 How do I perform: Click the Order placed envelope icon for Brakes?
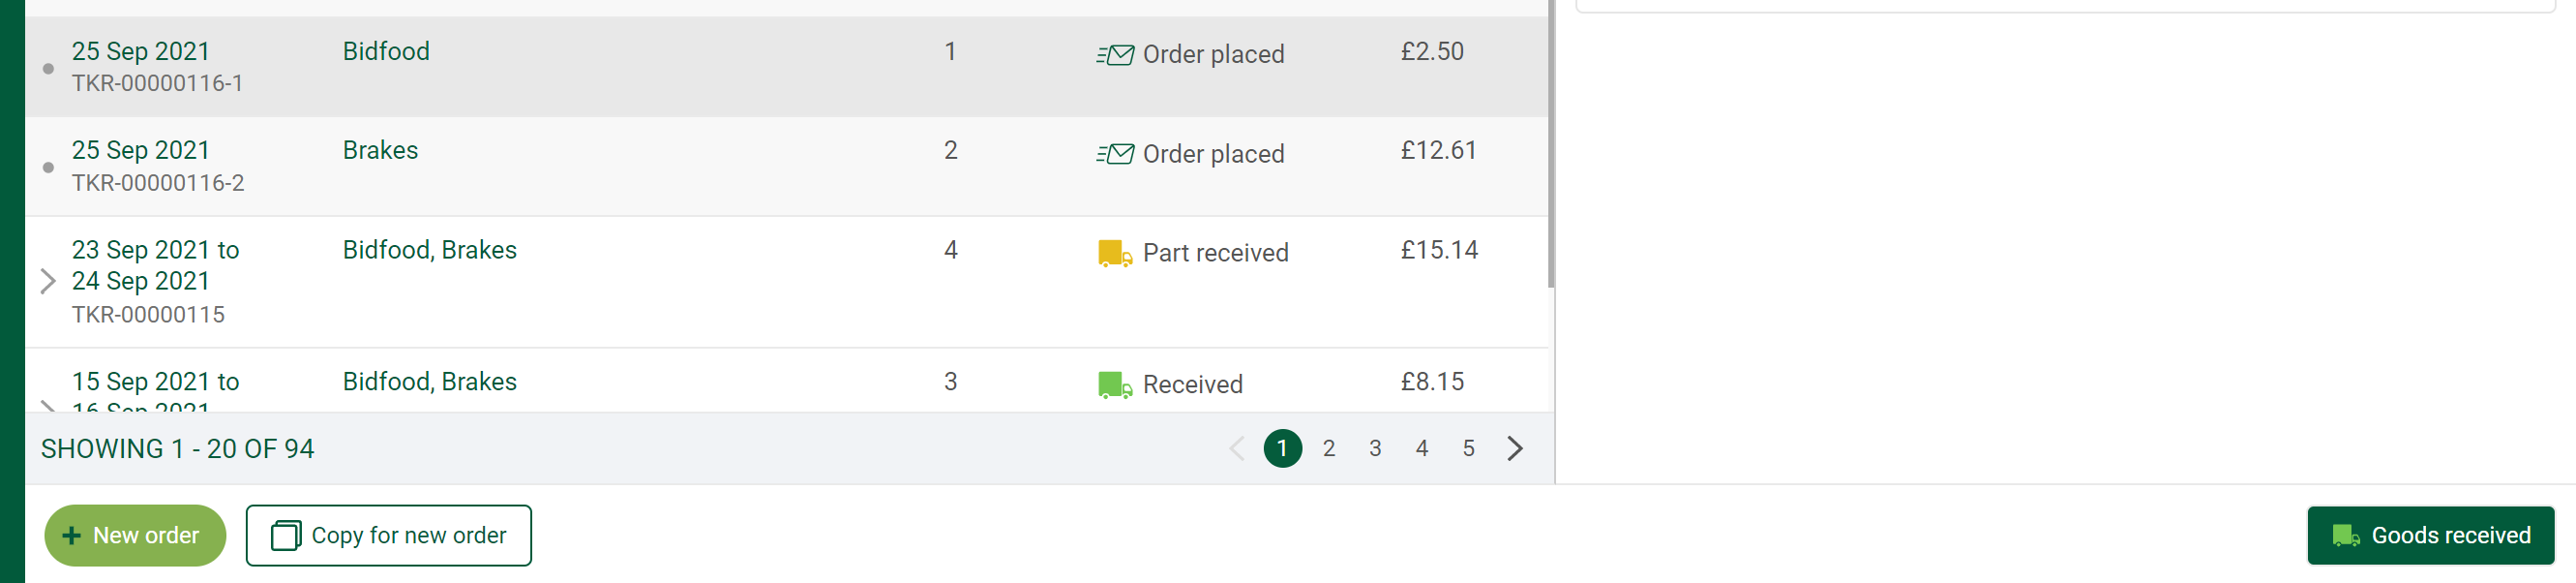point(1115,154)
